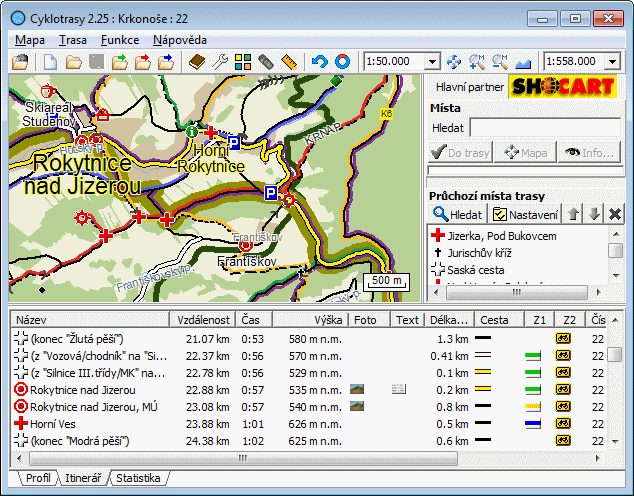Click the Nastavení button
Screen dimensions: 634x496
pos(524,214)
